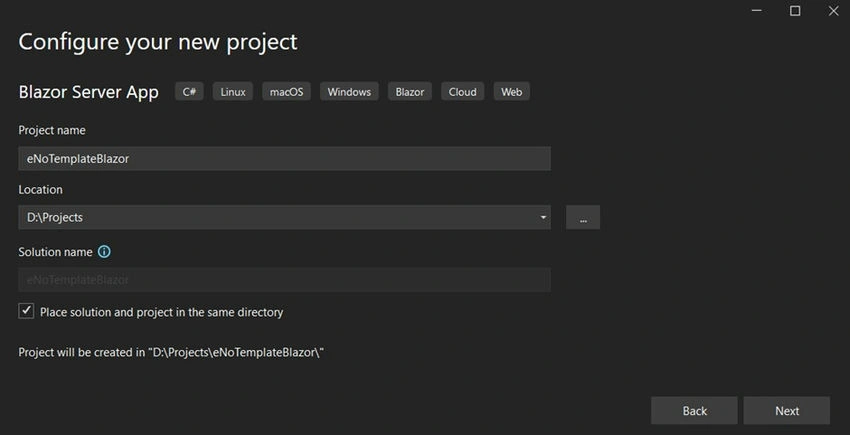
Task: Uncheck Place solution and project in same directory
Action: point(26,311)
